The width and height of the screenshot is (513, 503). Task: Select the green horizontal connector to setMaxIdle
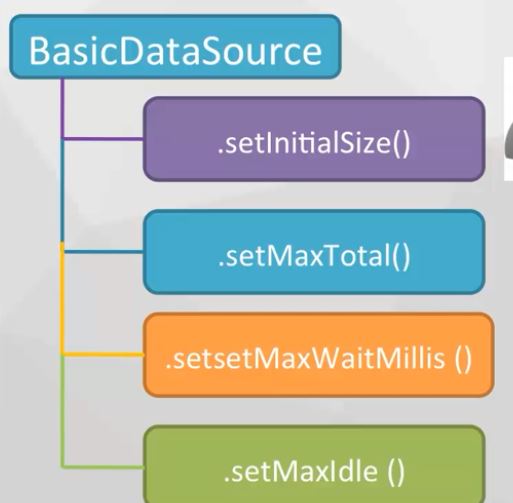(103, 466)
